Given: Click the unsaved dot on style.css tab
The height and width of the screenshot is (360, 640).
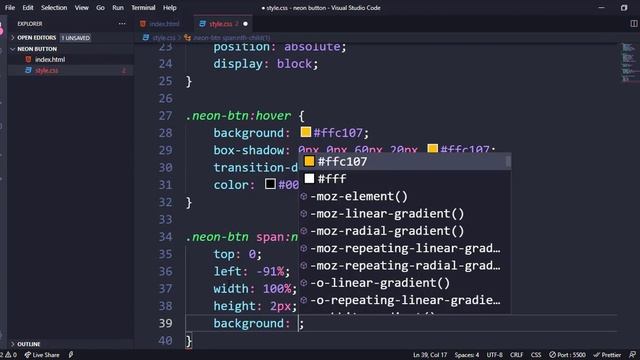Looking at the screenshot, I should 245,24.
